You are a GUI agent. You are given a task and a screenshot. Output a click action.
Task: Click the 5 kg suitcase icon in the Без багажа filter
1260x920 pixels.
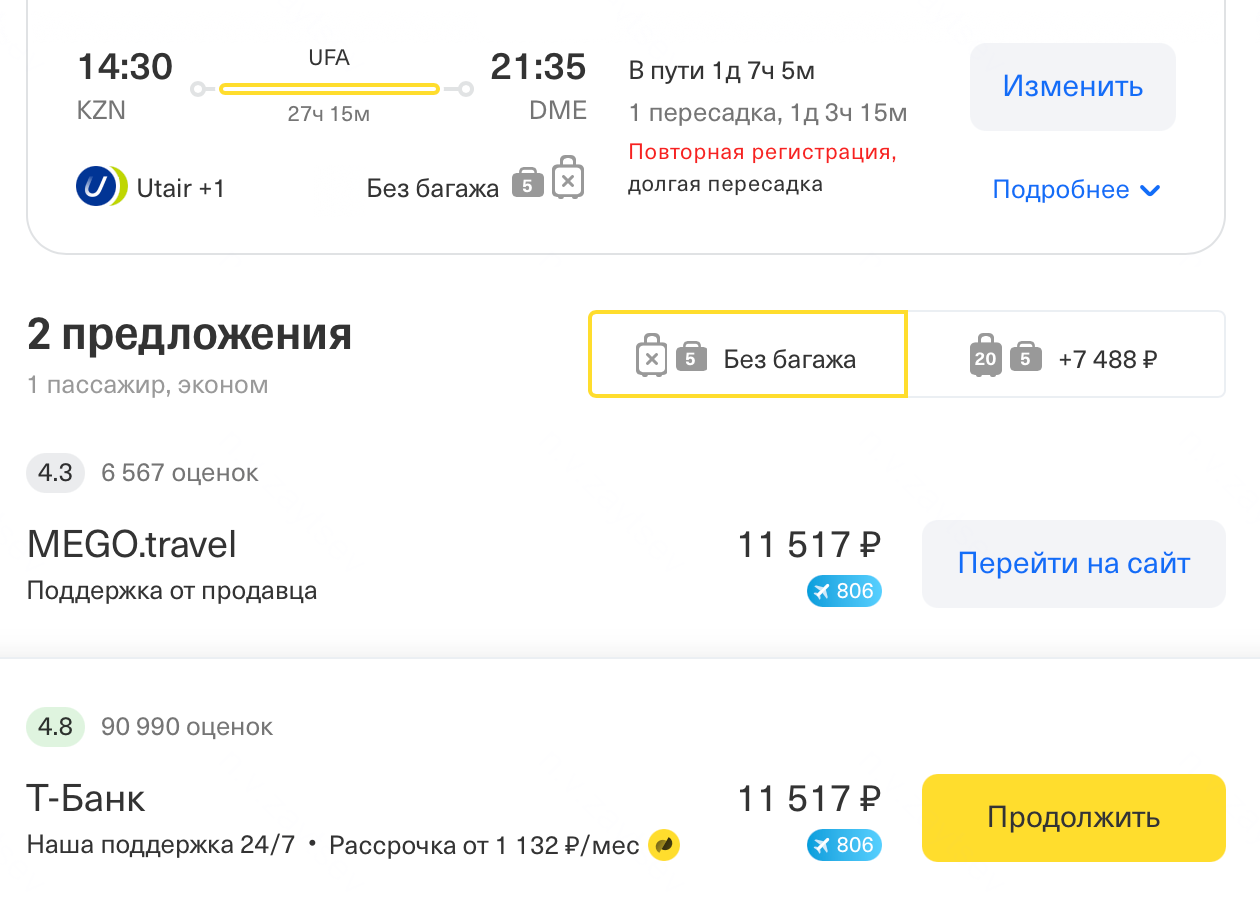coord(689,354)
